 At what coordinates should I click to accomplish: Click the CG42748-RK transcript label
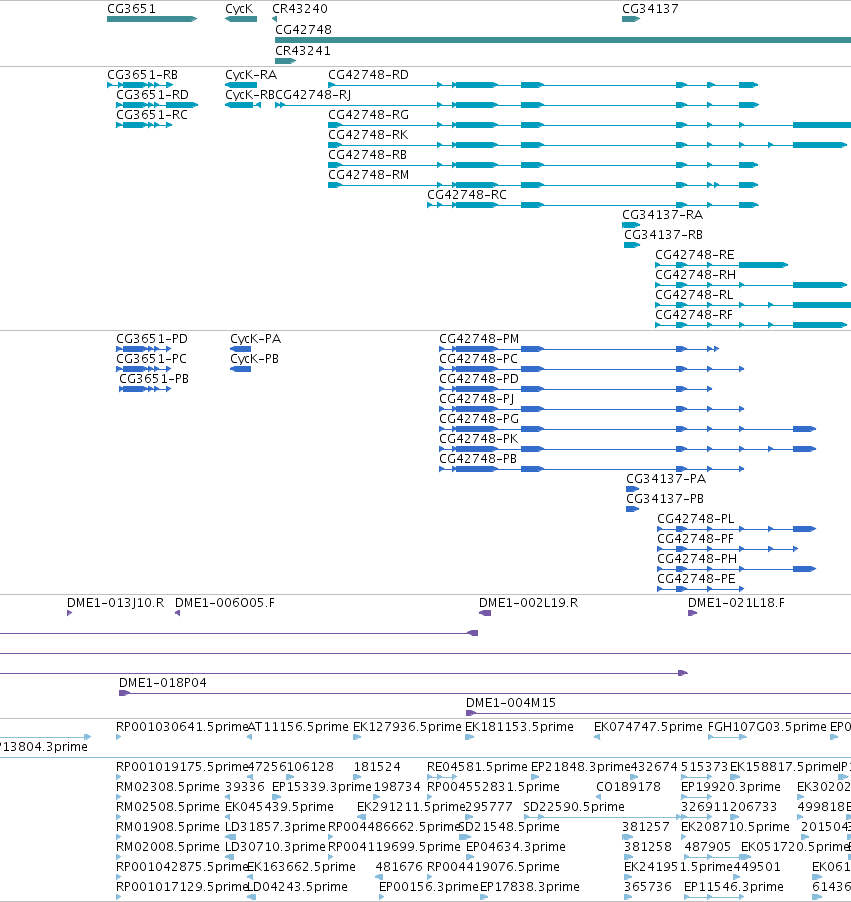click(368, 135)
